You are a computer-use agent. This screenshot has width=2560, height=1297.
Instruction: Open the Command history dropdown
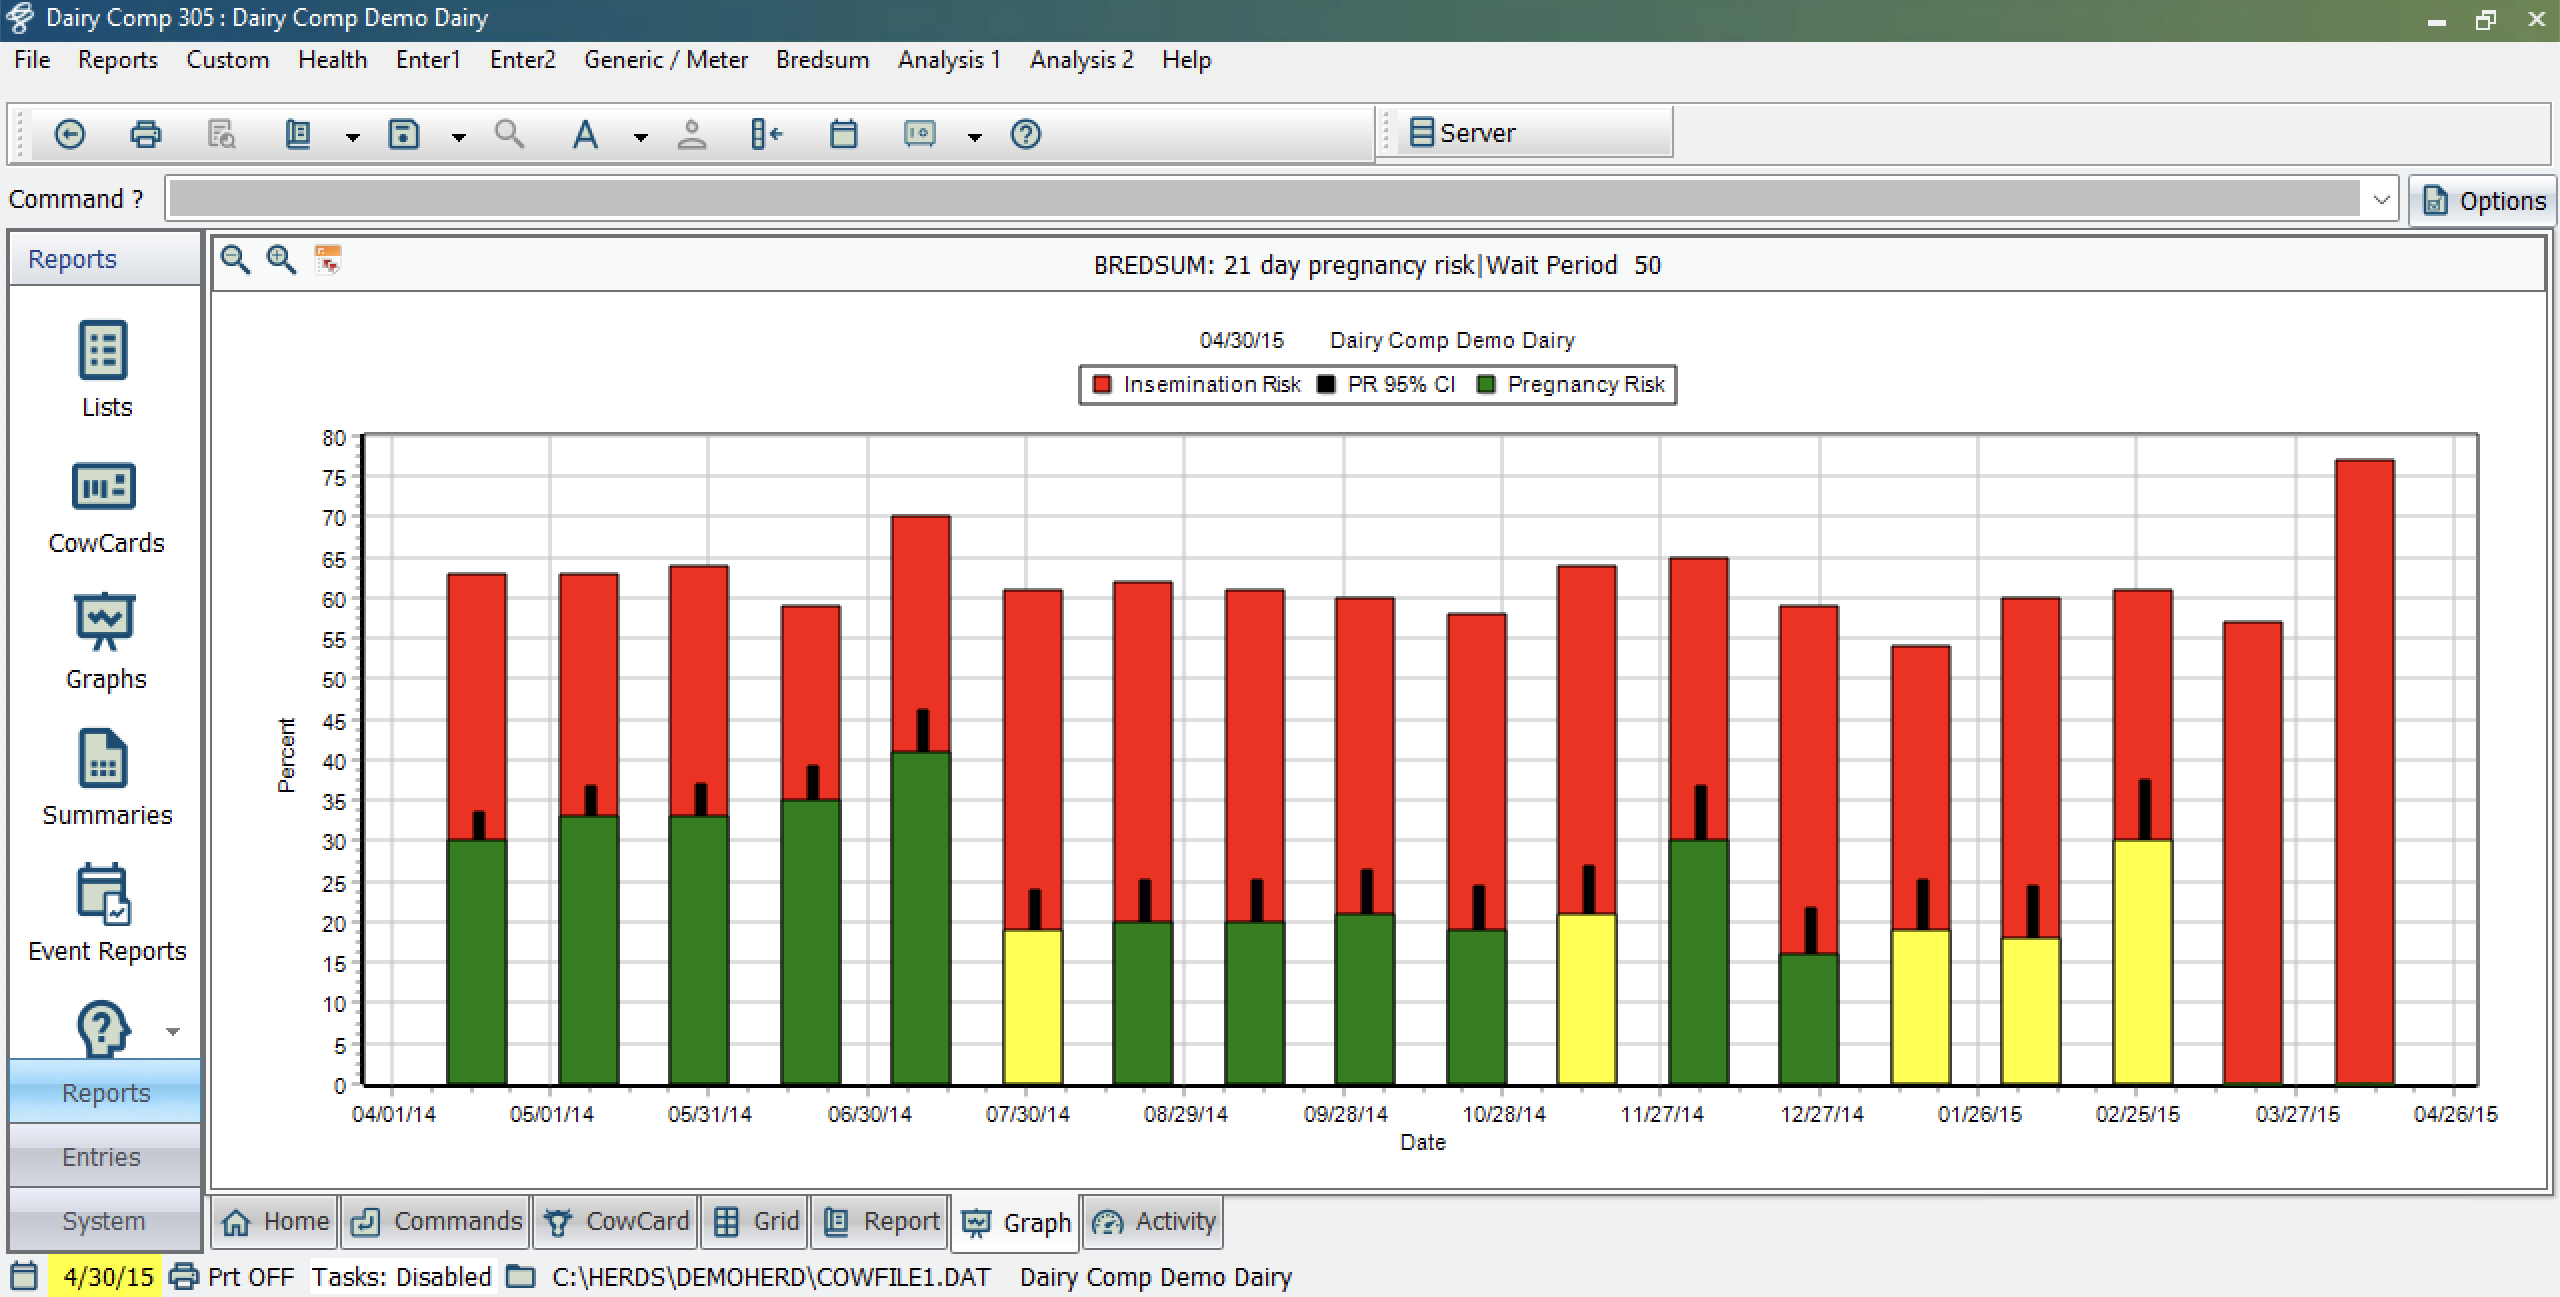(x=2381, y=200)
